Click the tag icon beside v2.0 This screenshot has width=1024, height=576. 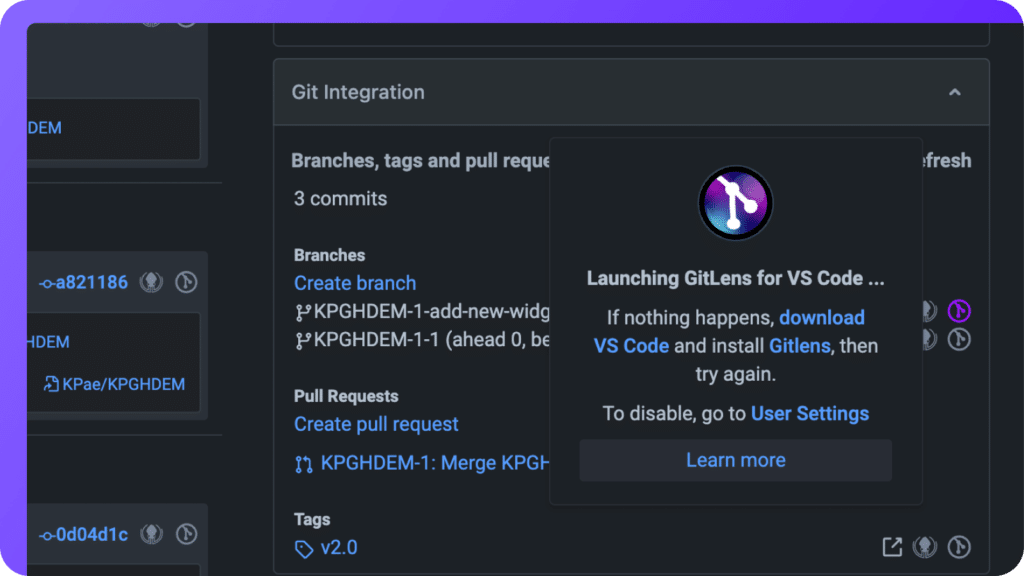(304, 549)
